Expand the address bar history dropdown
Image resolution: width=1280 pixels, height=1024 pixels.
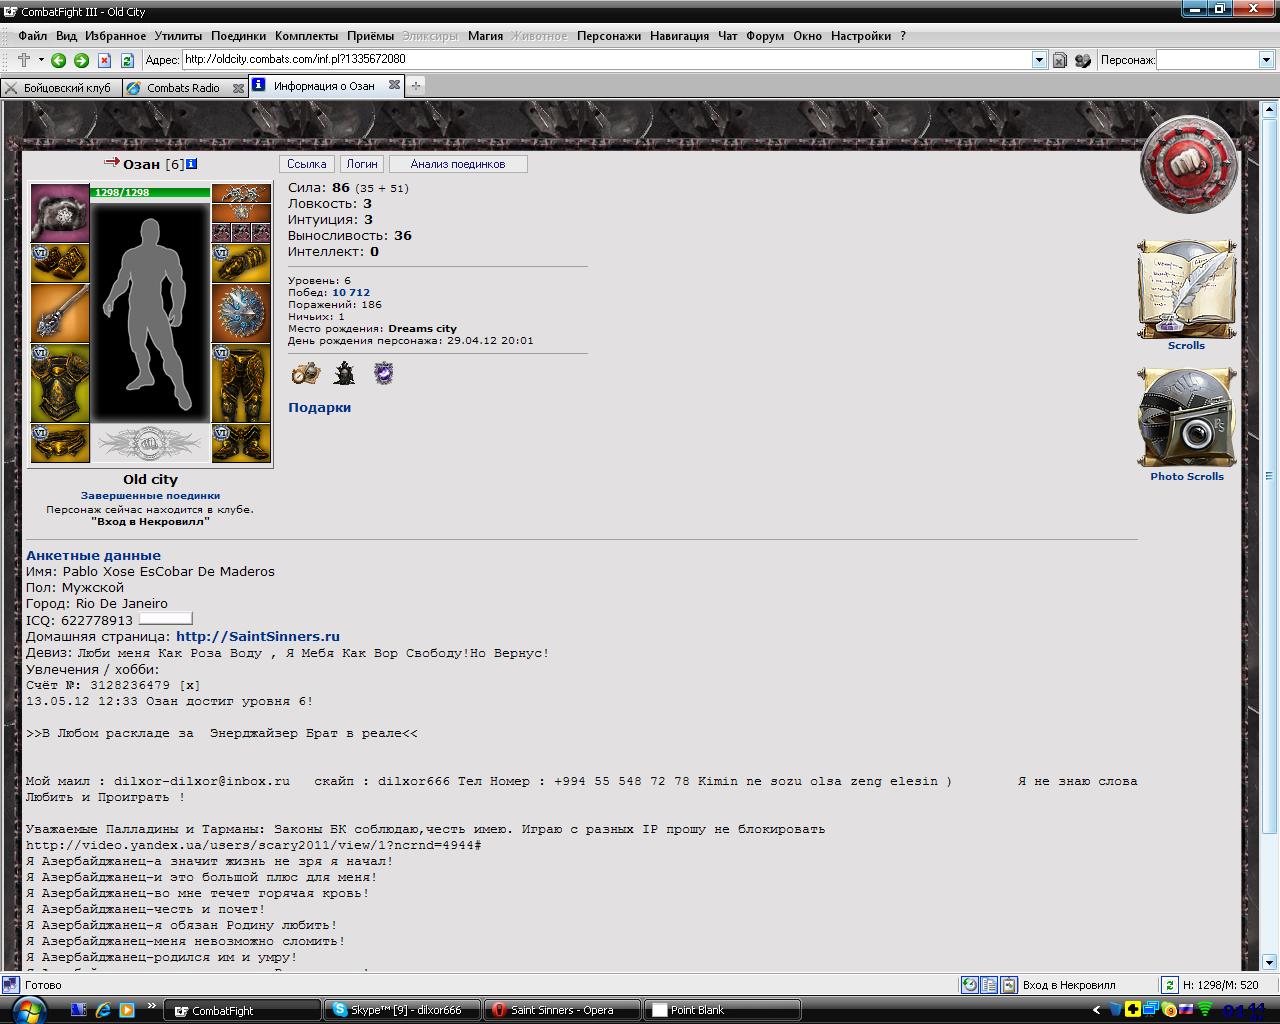[x=1039, y=60]
